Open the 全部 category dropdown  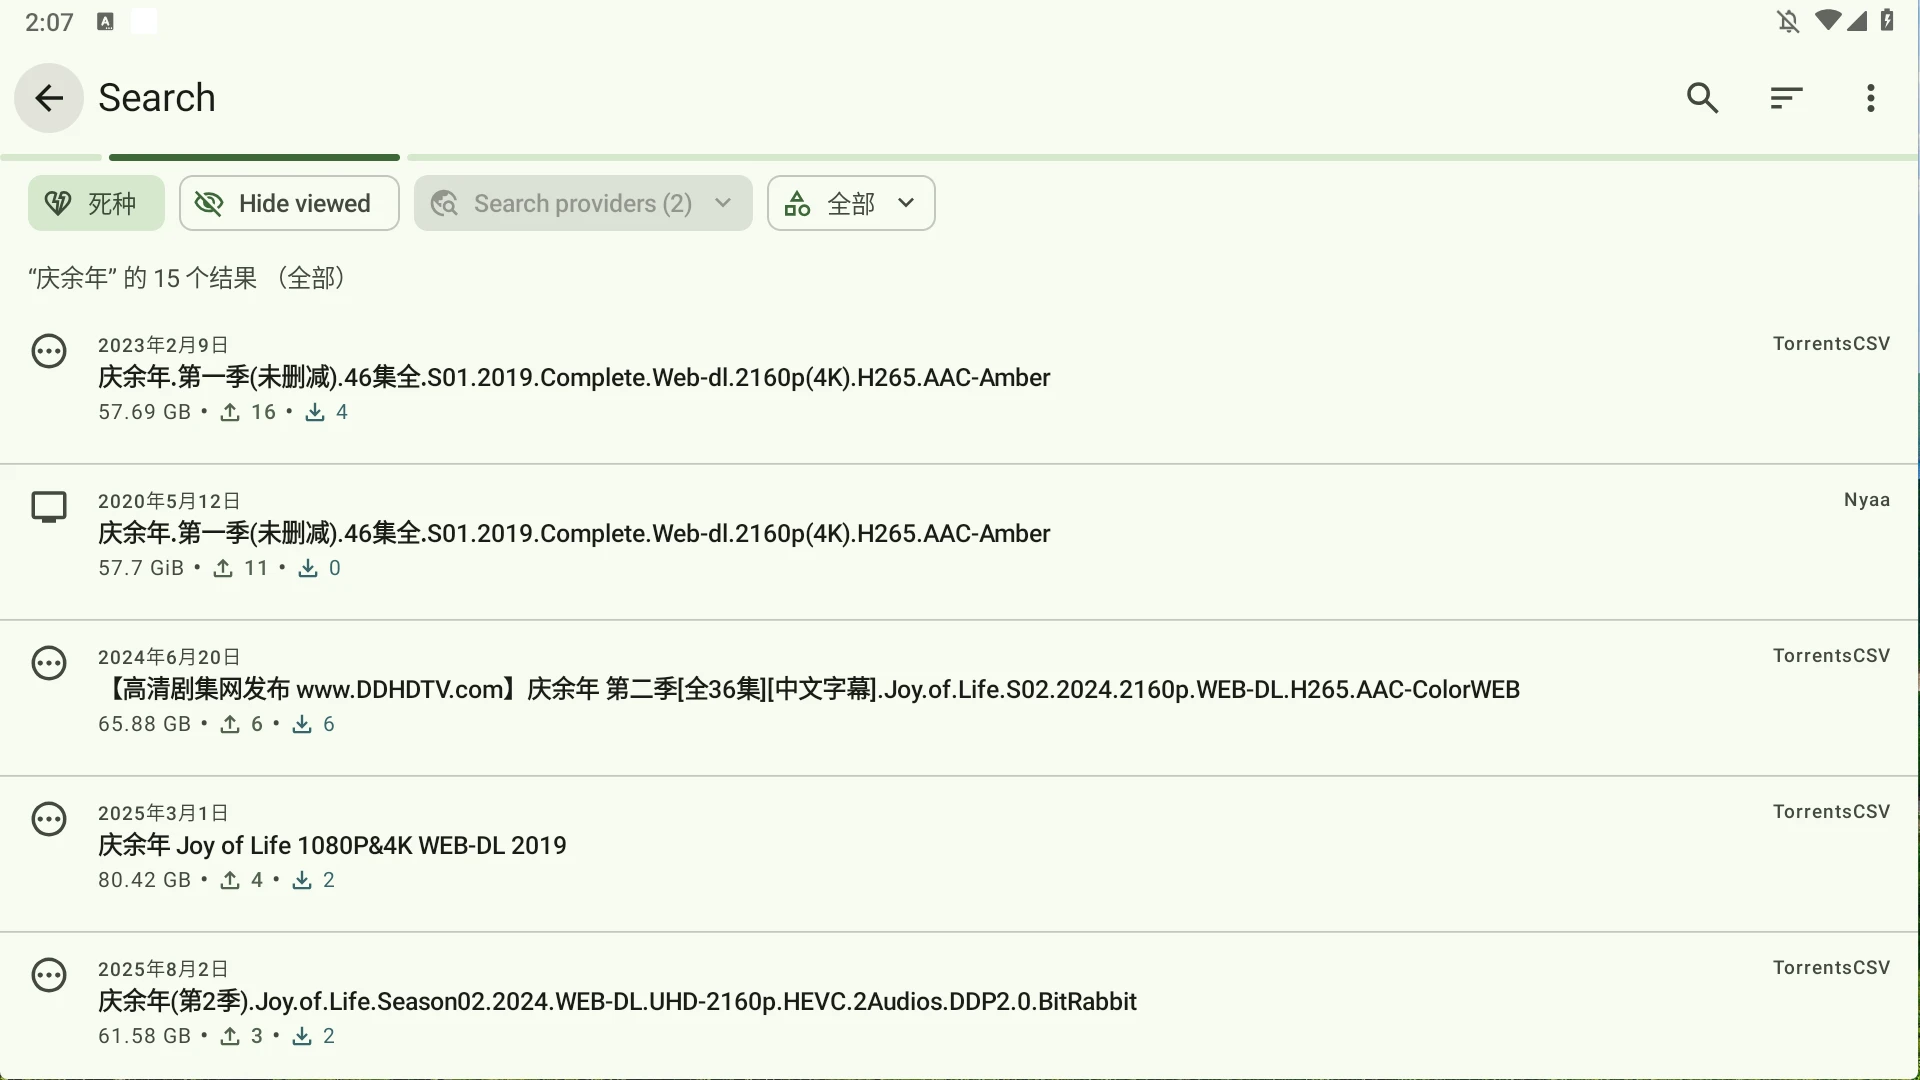tap(851, 203)
